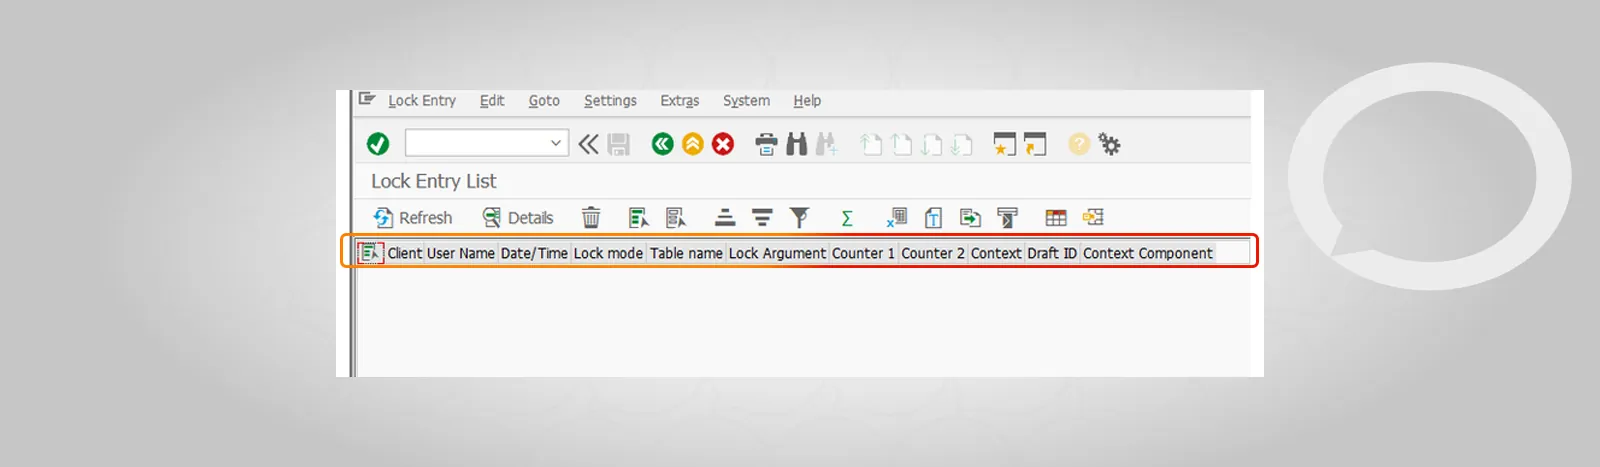Click the Word Processing export icon
This screenshot has height=467, width=1600.
click(933, 218)
